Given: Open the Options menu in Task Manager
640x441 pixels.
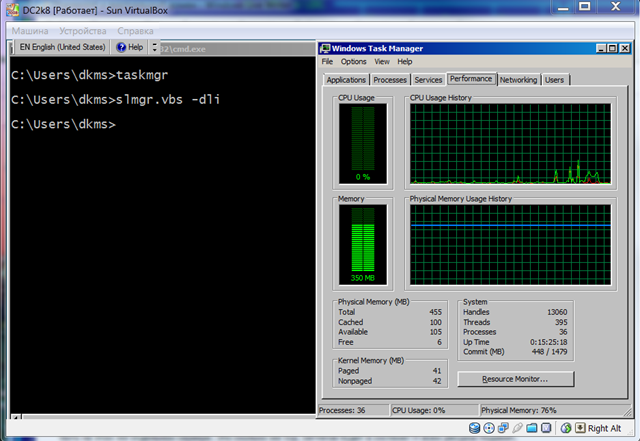Looking at the screenshot, I should coord(353,62).
